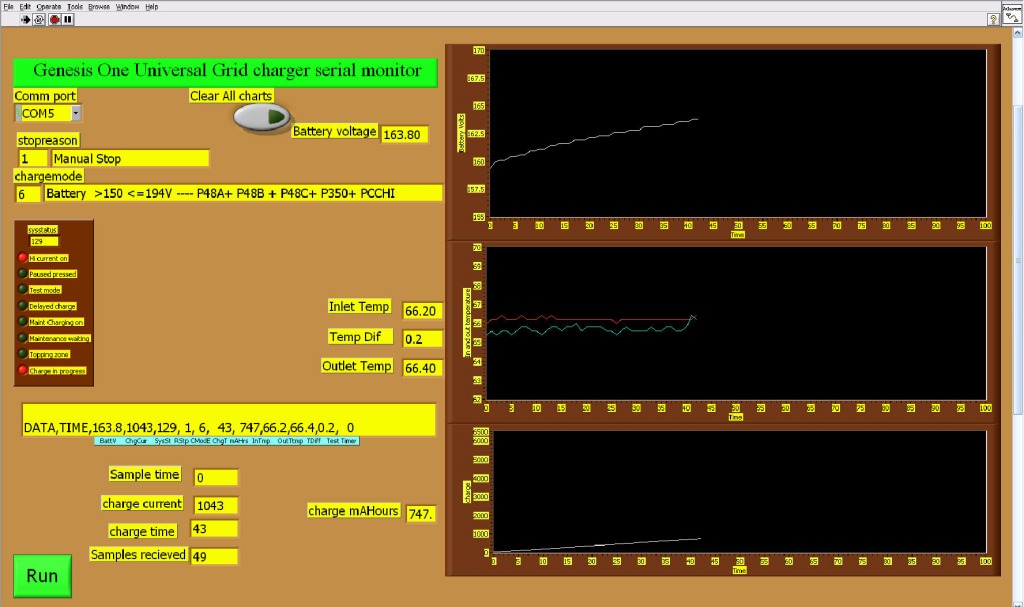Click the Paused pressed LED
The image size is (1024, 607).
pos(23,273)
